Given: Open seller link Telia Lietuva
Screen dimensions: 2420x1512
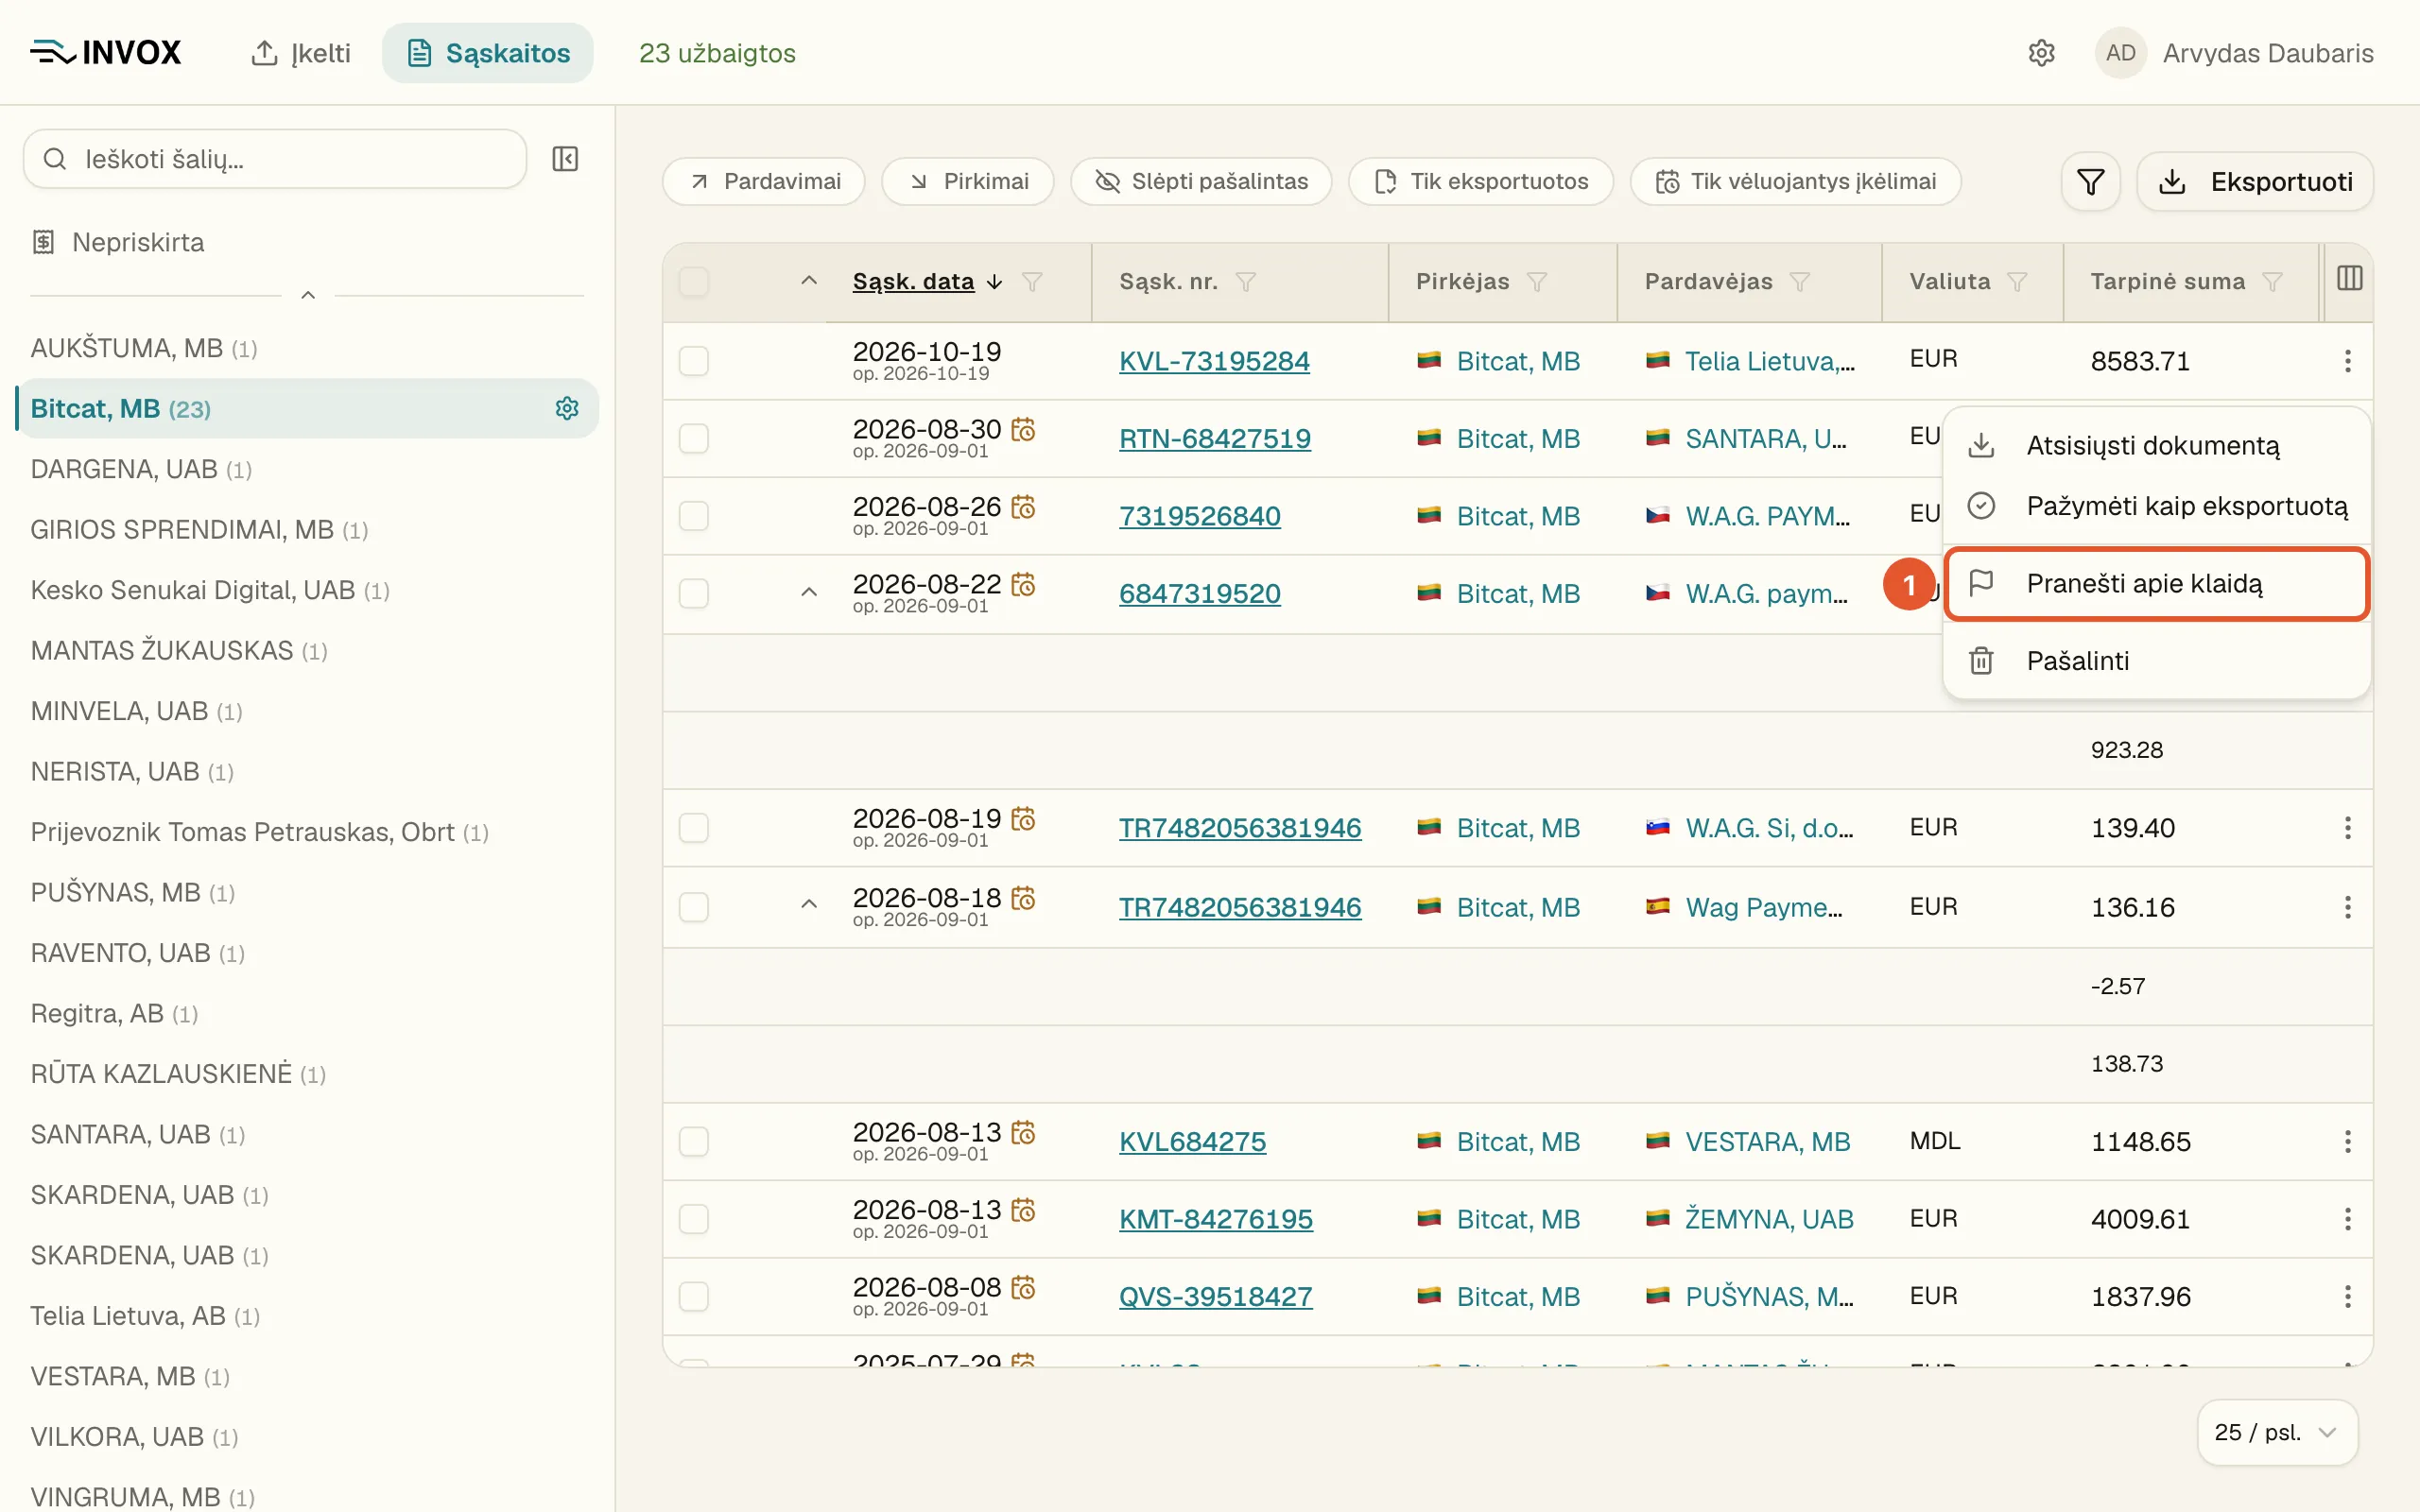Looking at the screenshot, I should point(1769,361).
